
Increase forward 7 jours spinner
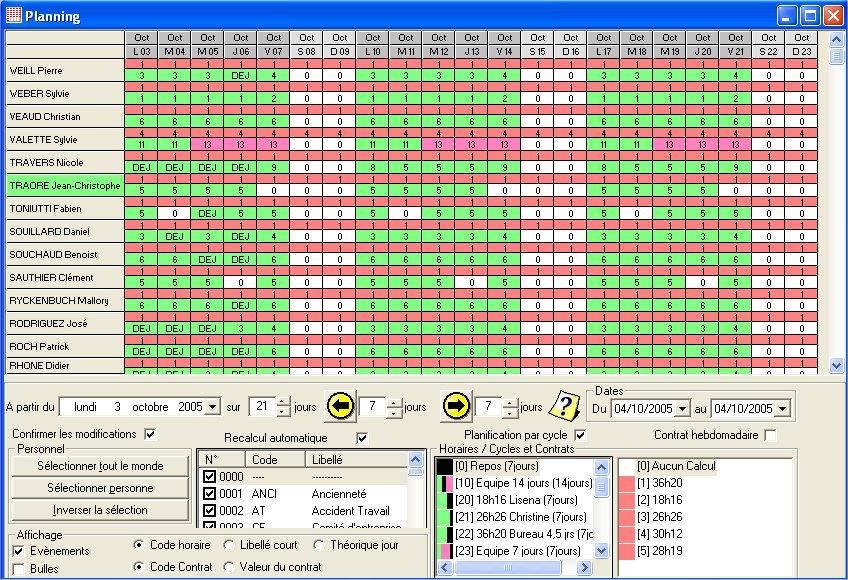(509, 402)
